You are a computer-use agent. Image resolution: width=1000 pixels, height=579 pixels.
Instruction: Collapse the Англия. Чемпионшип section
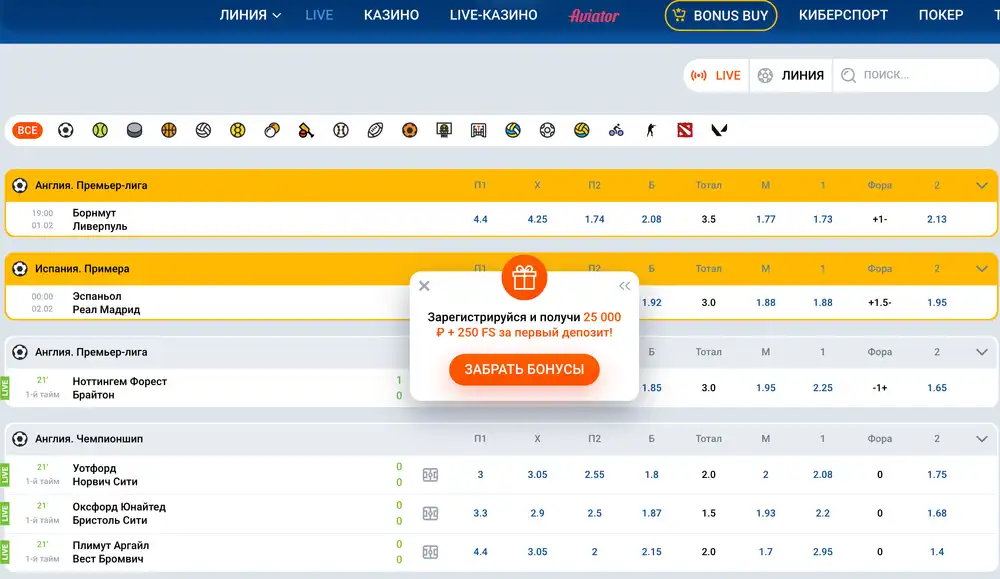coord(981,439)
